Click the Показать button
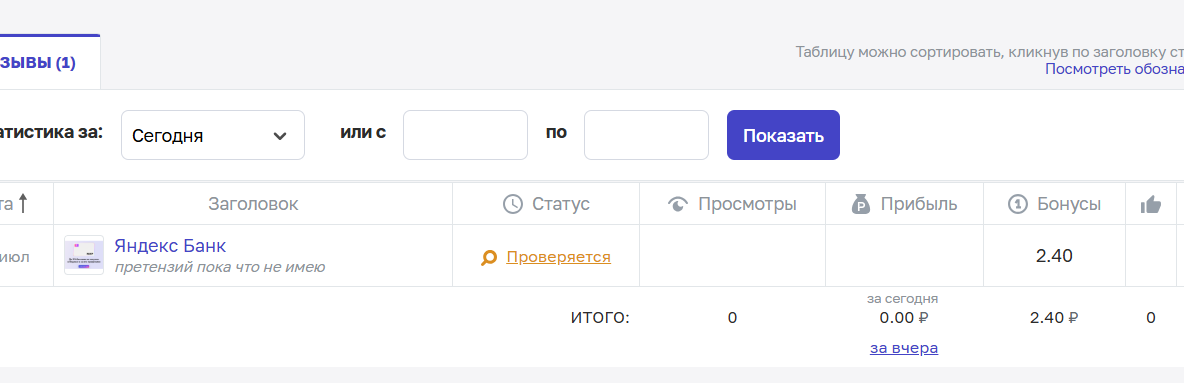The width and height of the screenshot is (1184, 383). (783, 135)
